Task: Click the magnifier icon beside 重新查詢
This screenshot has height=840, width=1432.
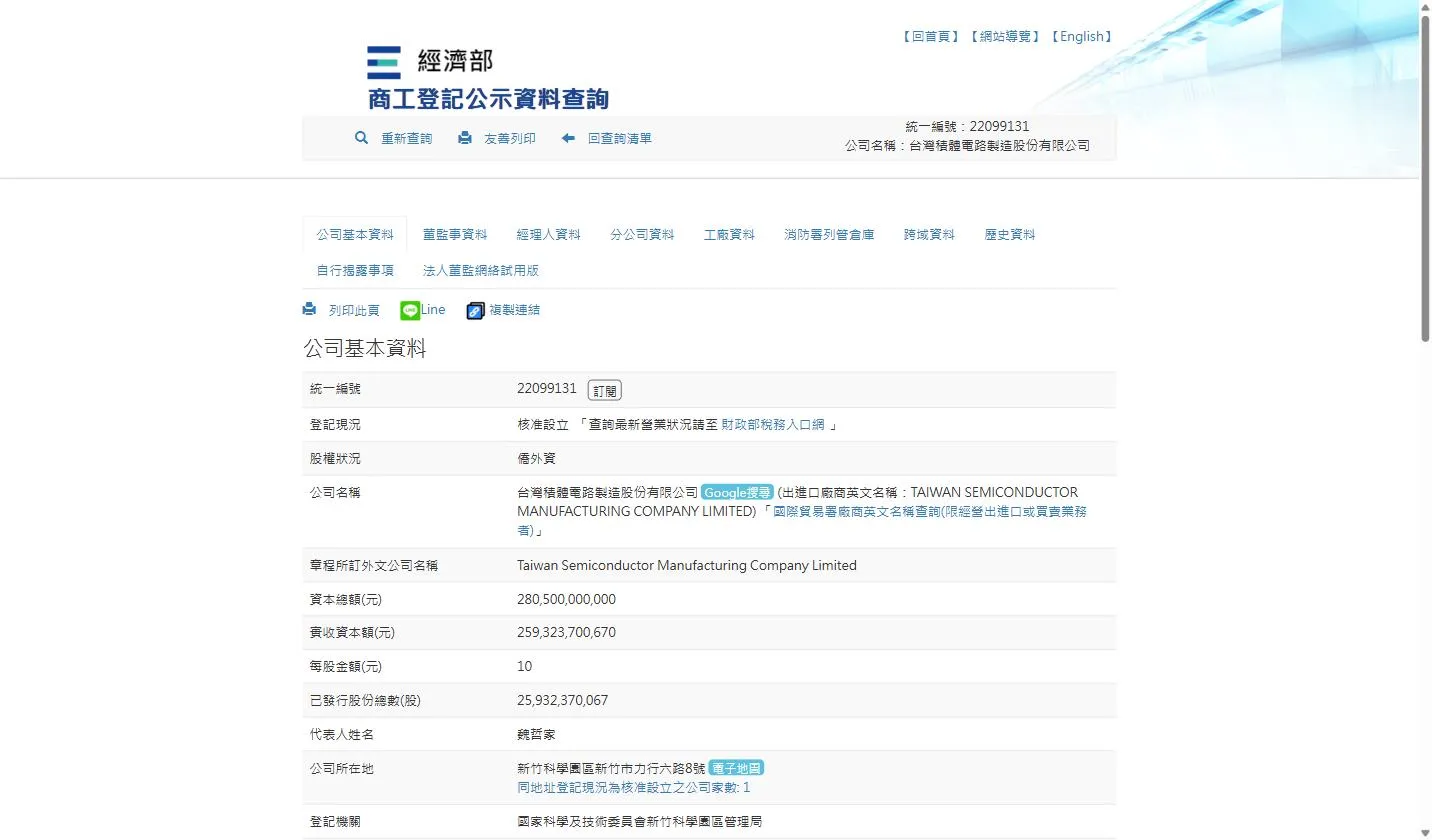Action: click(362, 138)
